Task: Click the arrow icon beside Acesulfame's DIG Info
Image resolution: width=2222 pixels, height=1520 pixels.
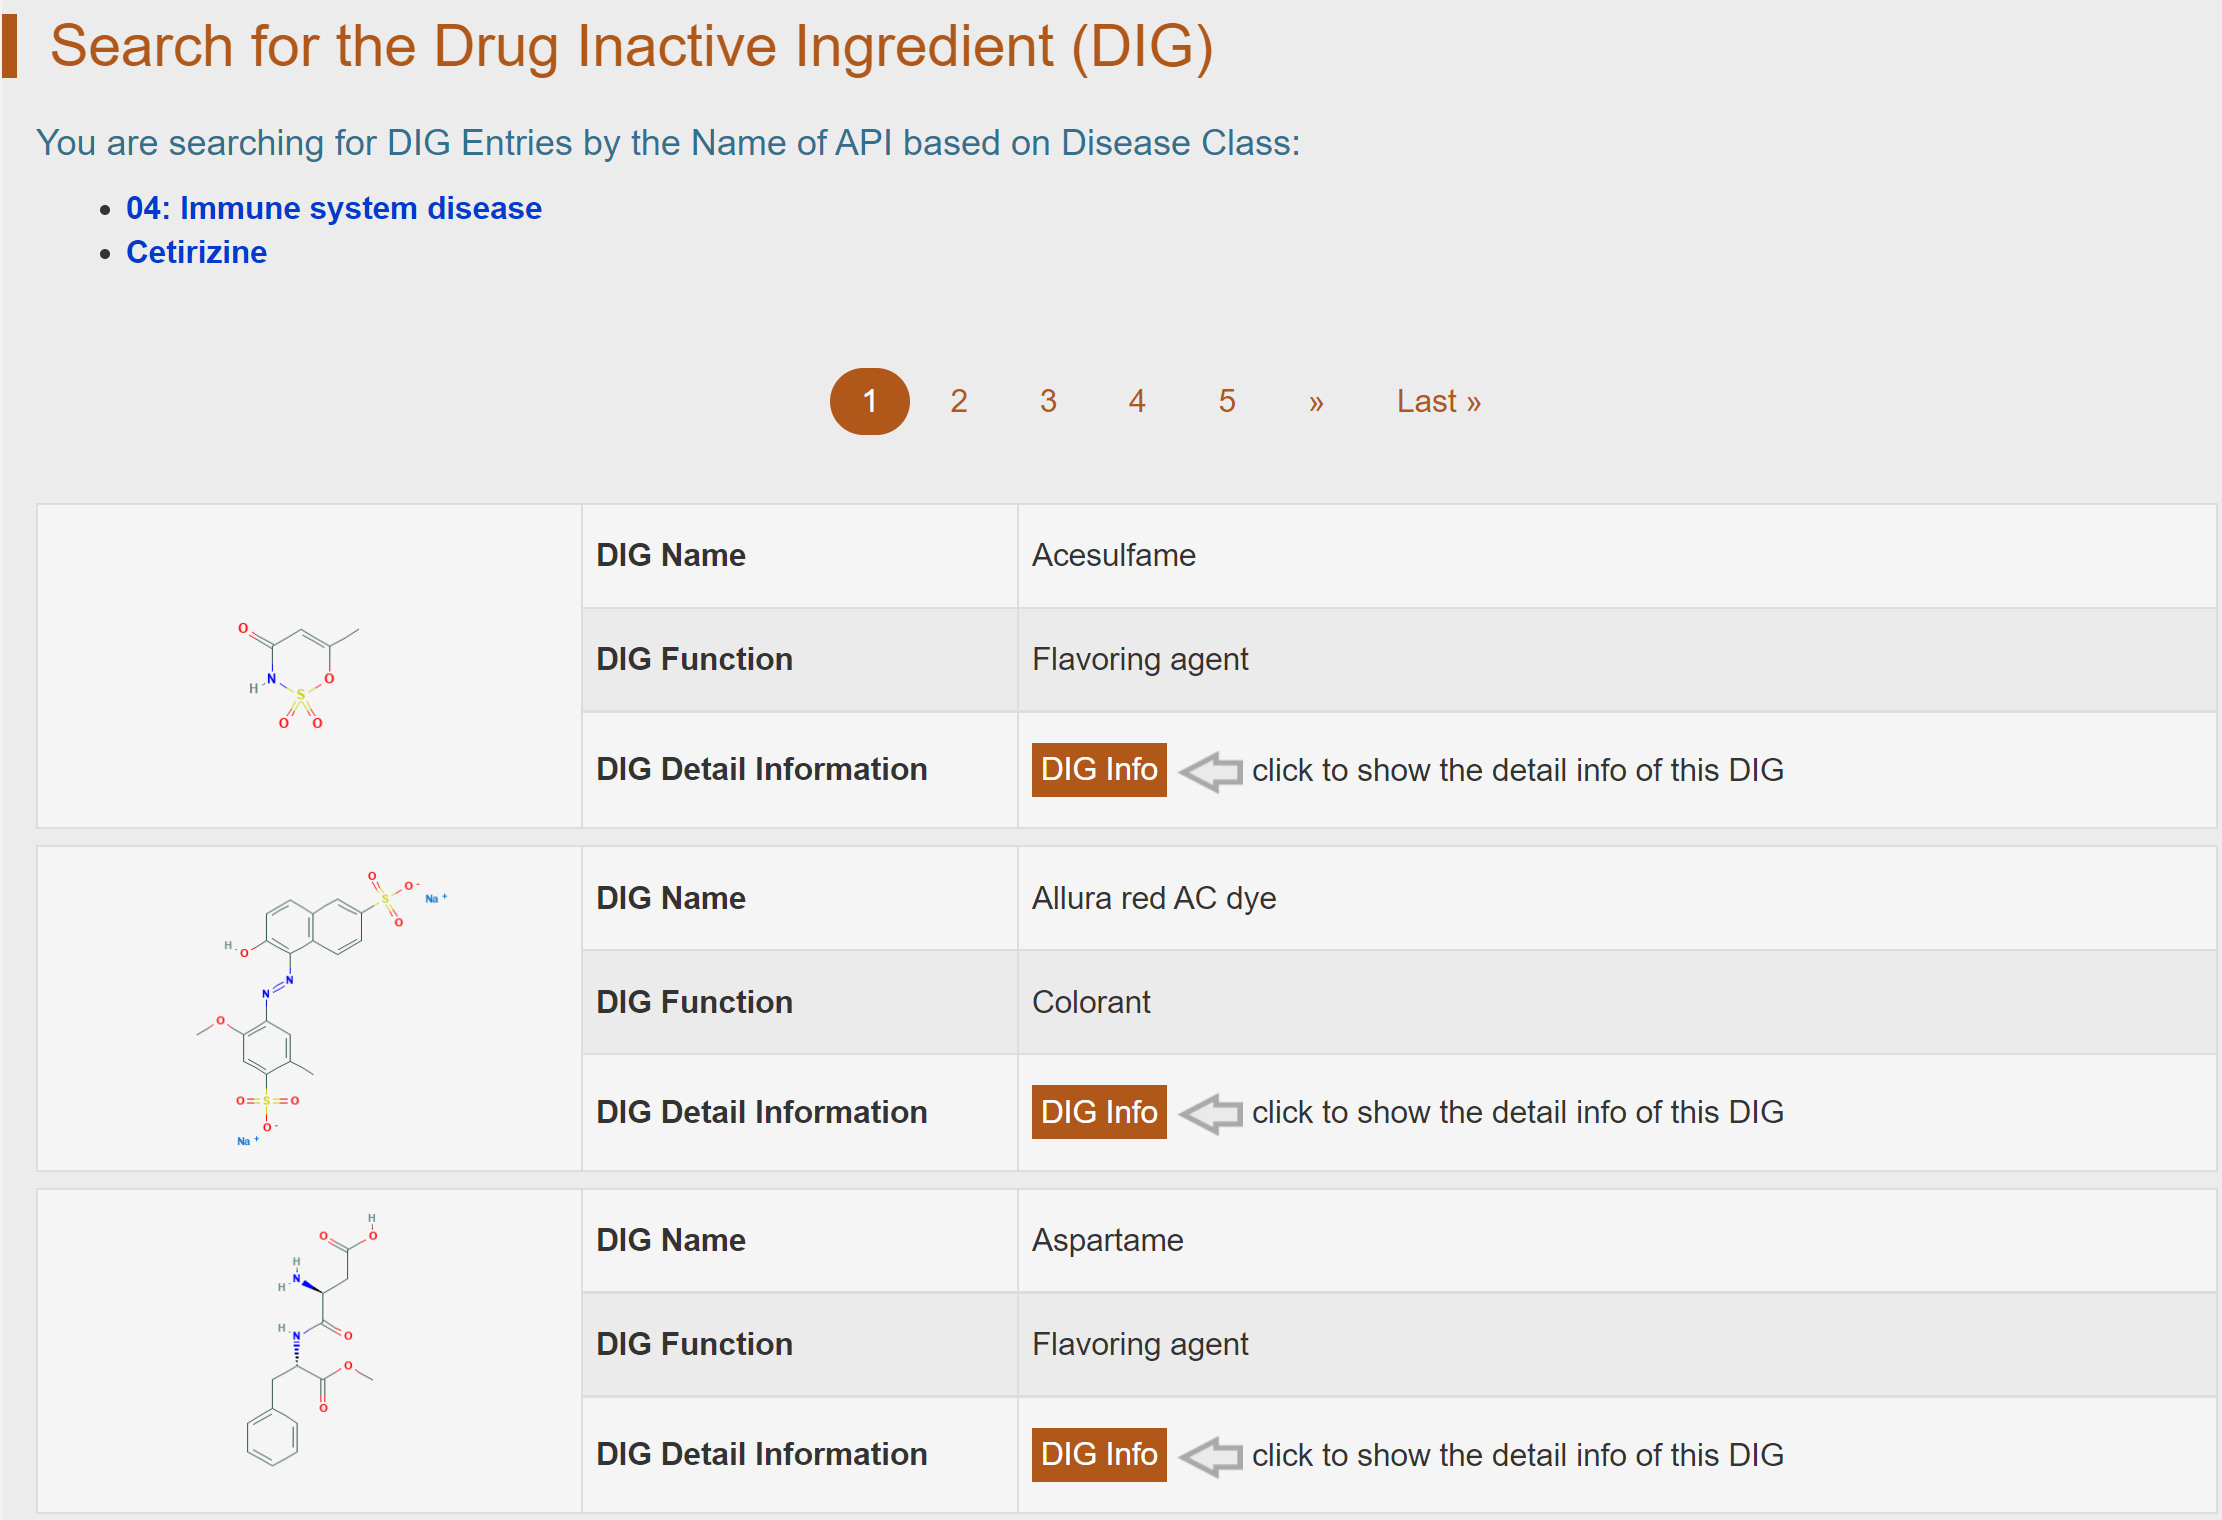Action: [x=1211, y=771]
